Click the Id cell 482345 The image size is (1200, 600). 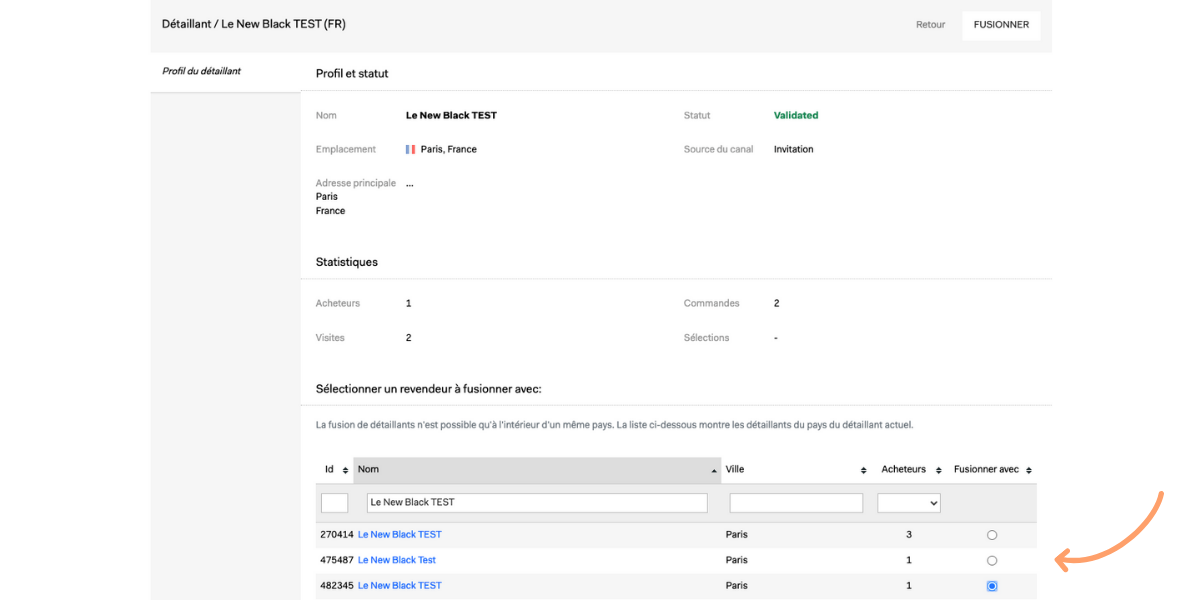337,586
